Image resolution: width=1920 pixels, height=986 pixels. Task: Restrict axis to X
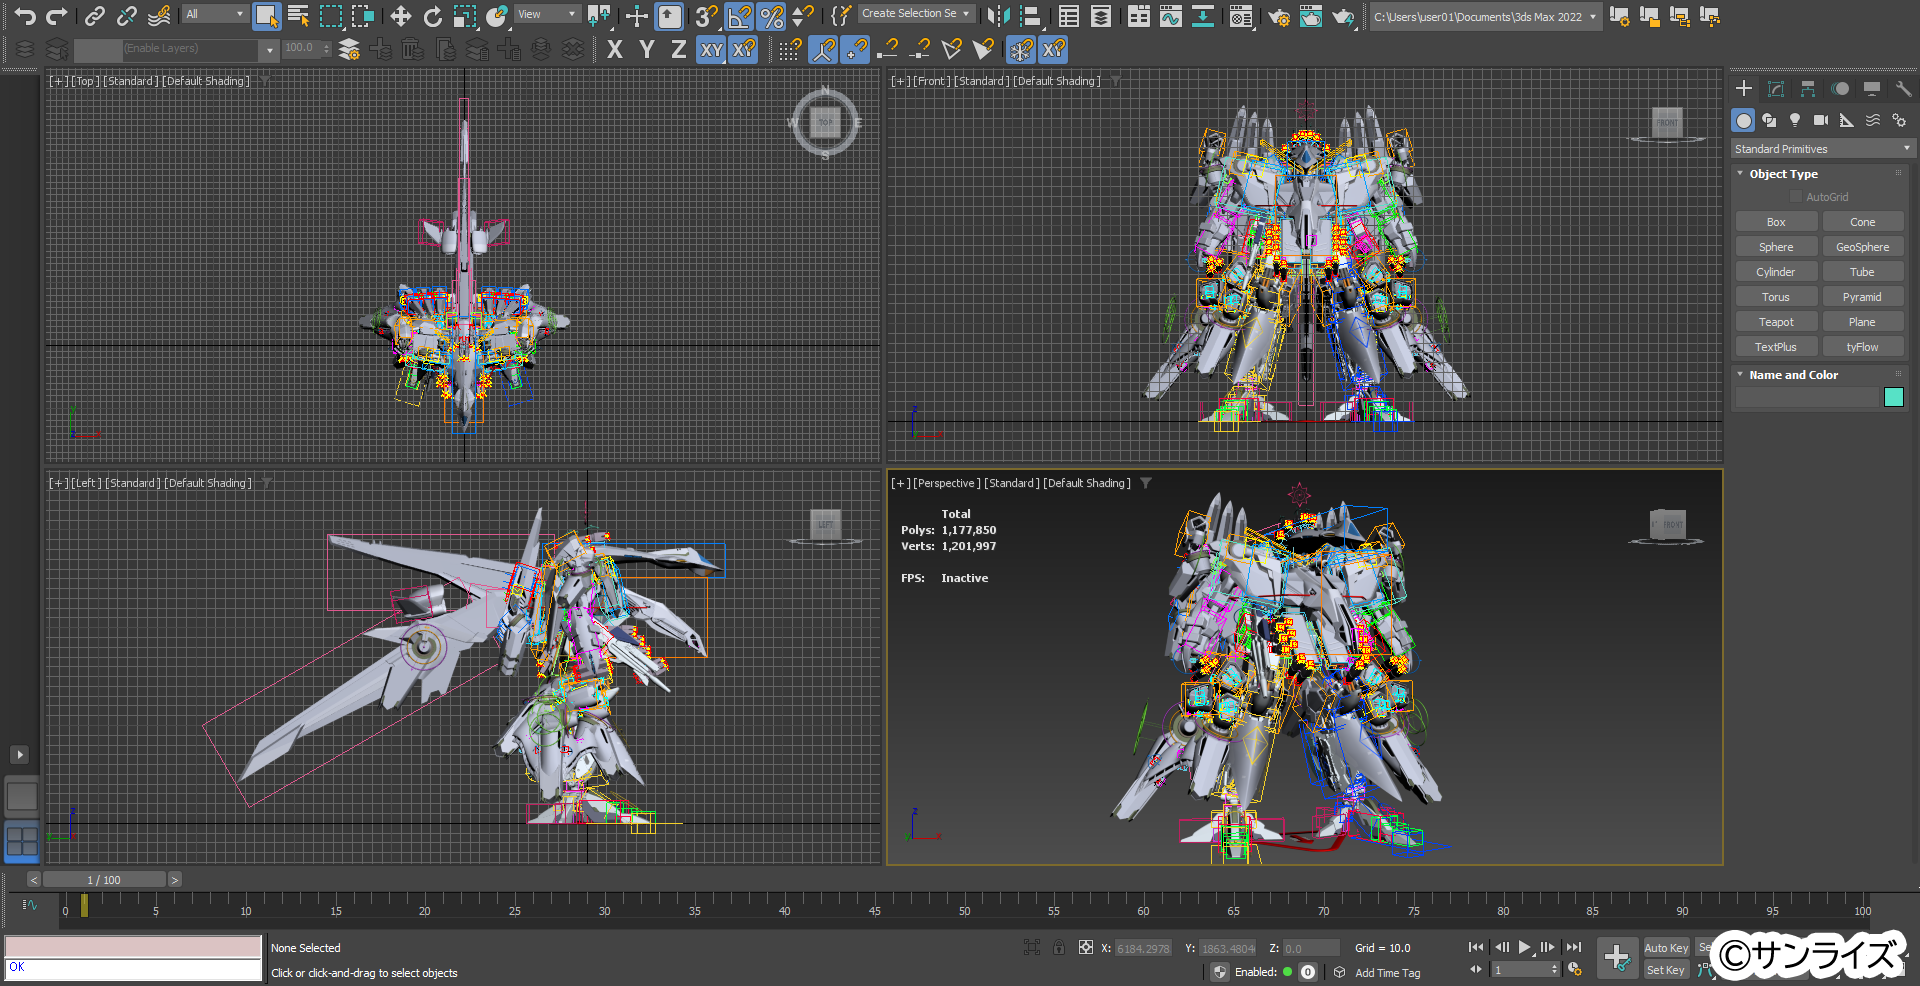click(615, 49)
